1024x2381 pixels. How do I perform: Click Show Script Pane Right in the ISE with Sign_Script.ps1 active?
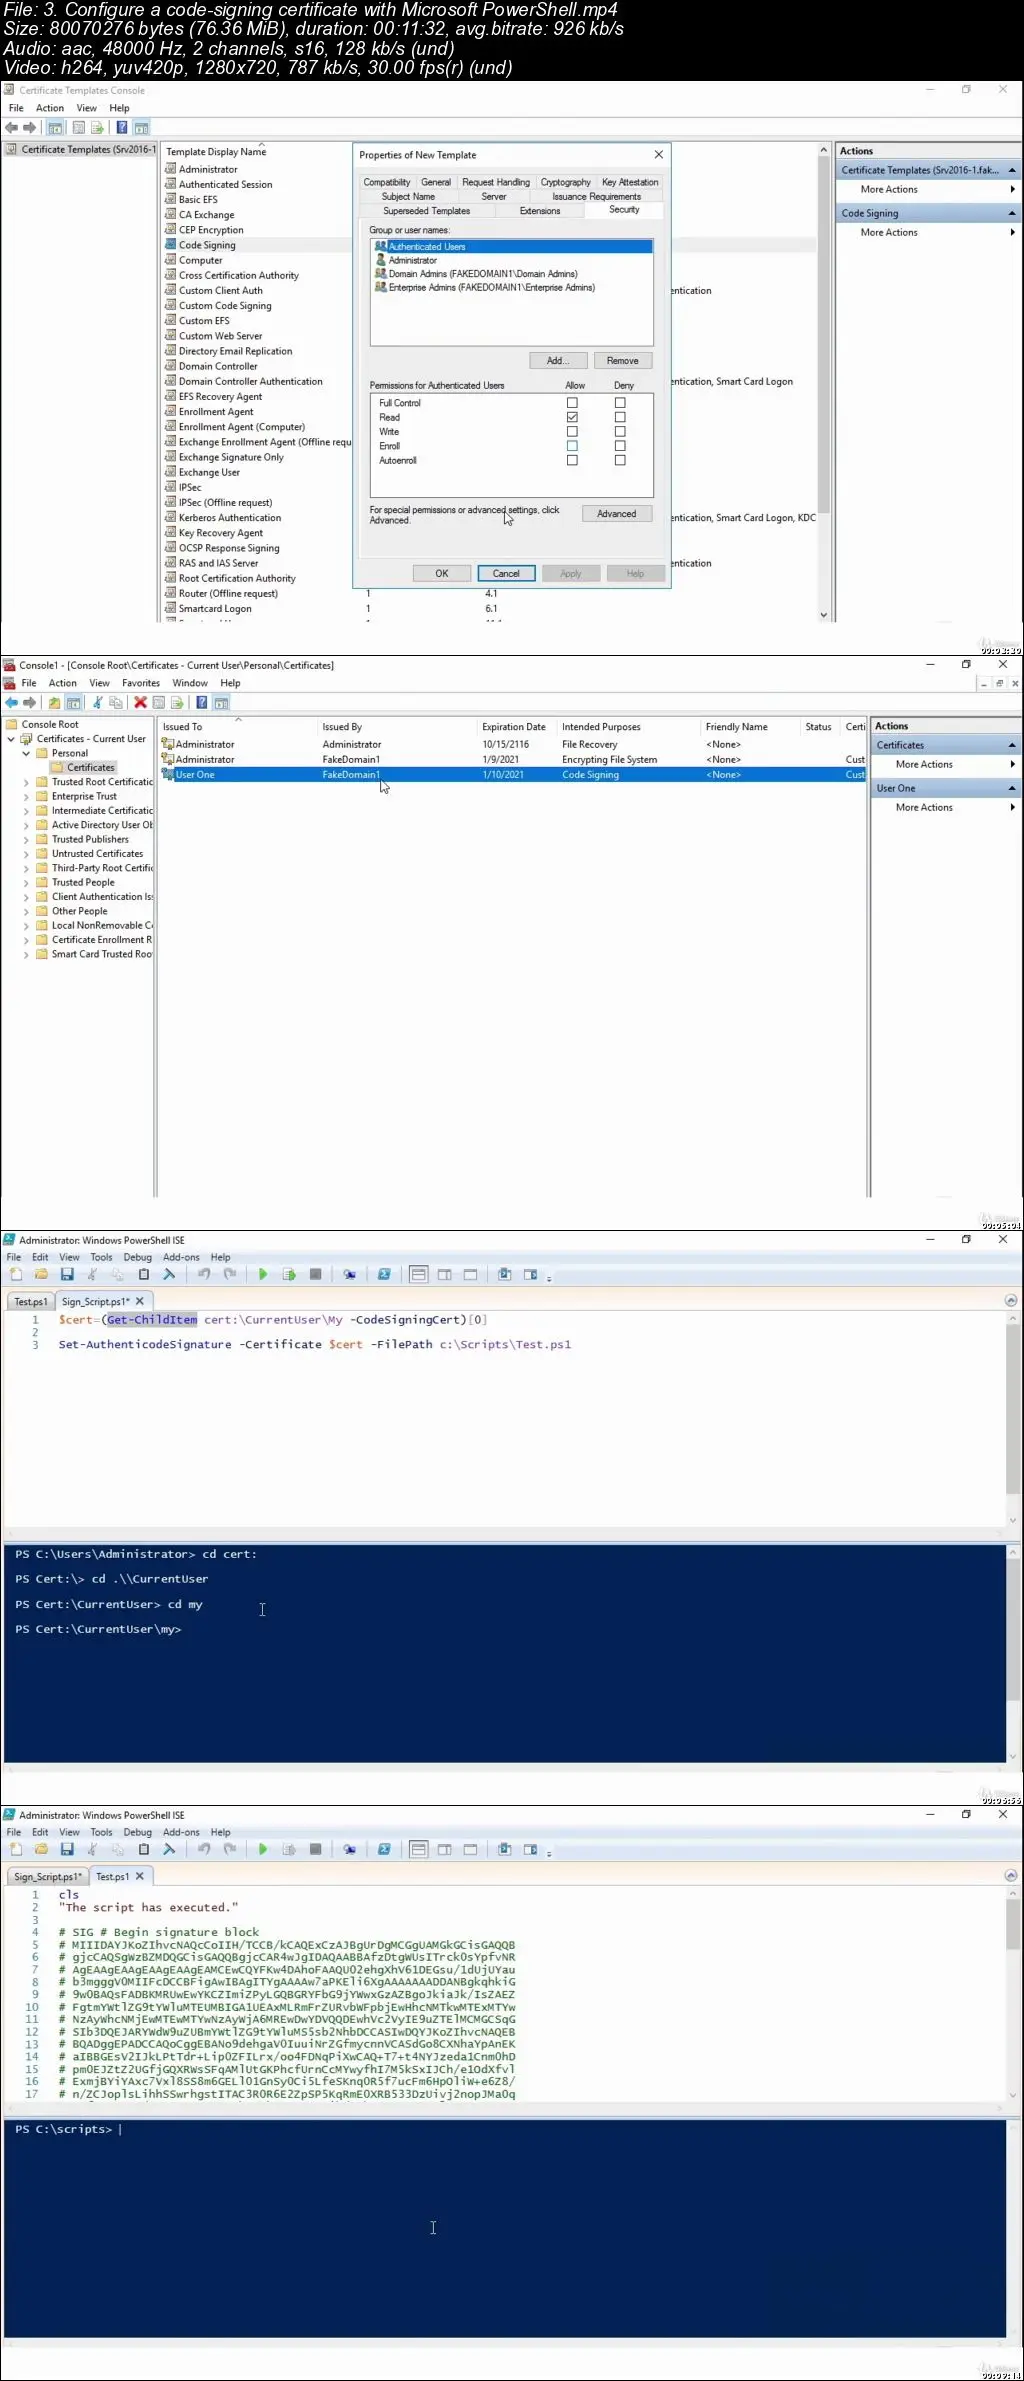[445, 1274]
